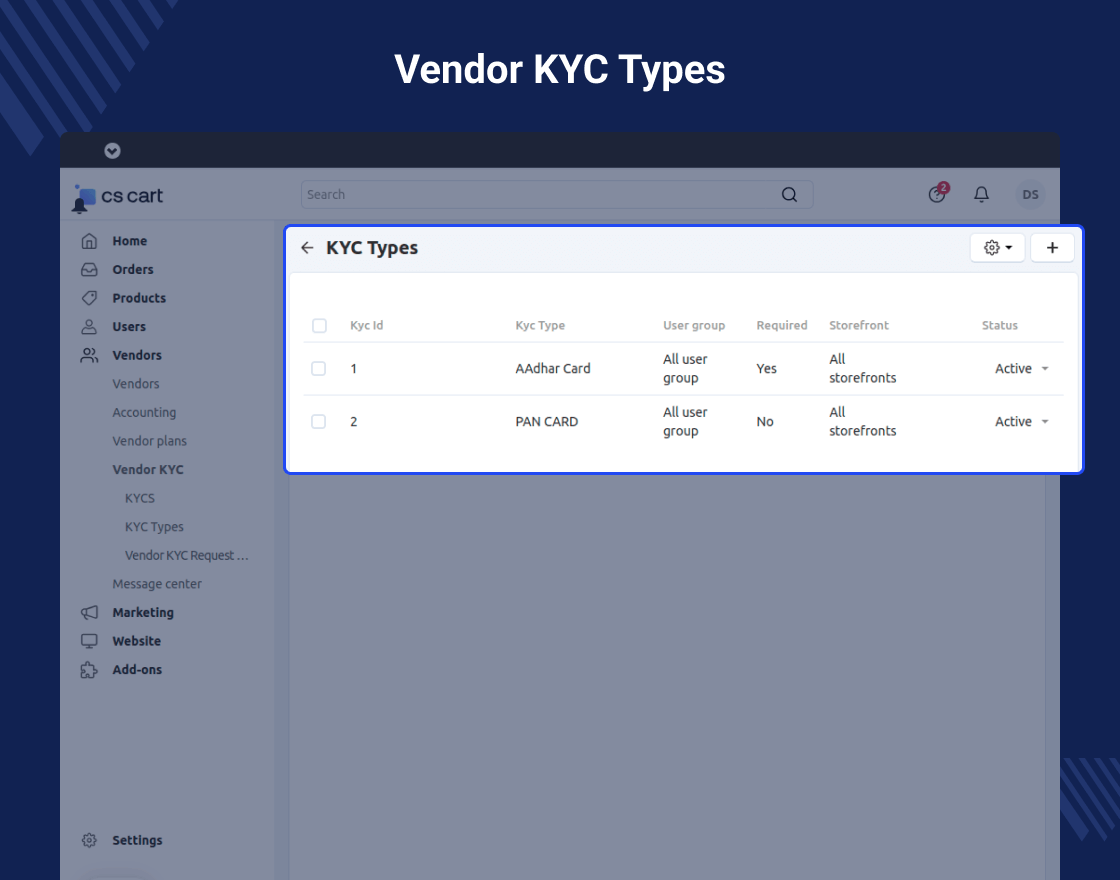Click the User group column header

[694, 325]
